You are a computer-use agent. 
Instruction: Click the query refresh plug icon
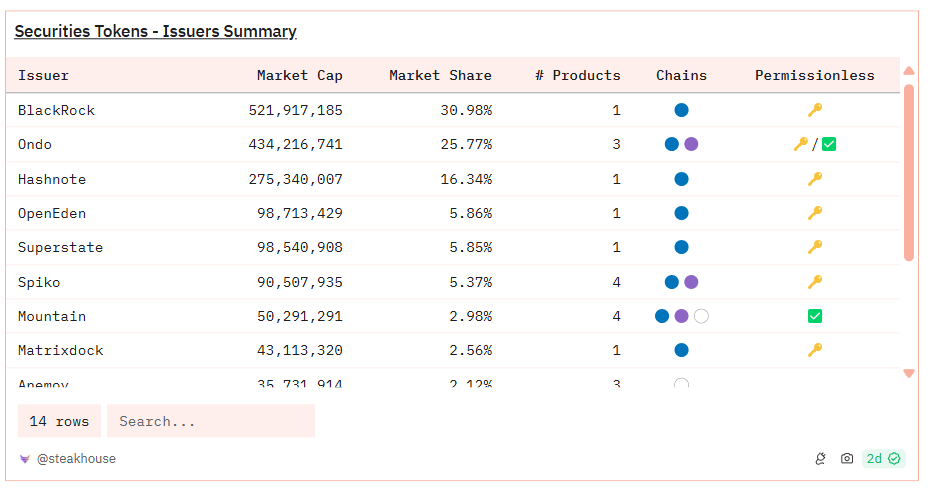click(820, 458)
